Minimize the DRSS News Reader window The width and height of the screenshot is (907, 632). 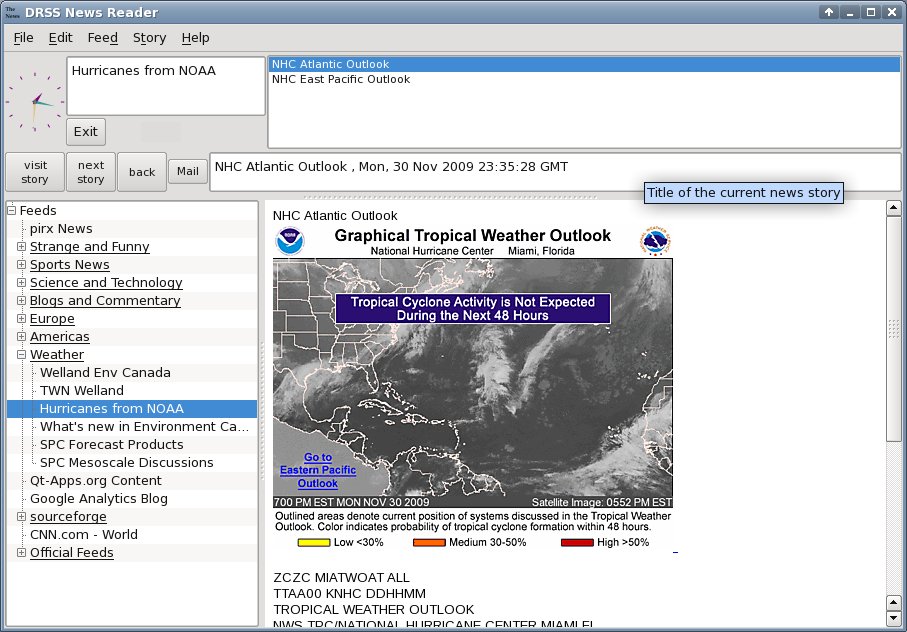coord(850,12)
